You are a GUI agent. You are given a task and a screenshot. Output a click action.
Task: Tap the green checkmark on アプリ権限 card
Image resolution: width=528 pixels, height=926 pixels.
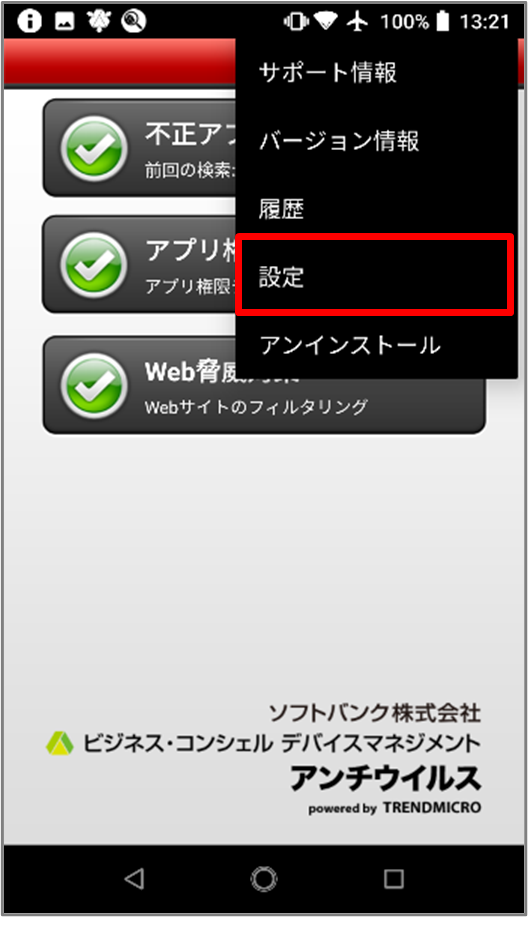point(94,265)
